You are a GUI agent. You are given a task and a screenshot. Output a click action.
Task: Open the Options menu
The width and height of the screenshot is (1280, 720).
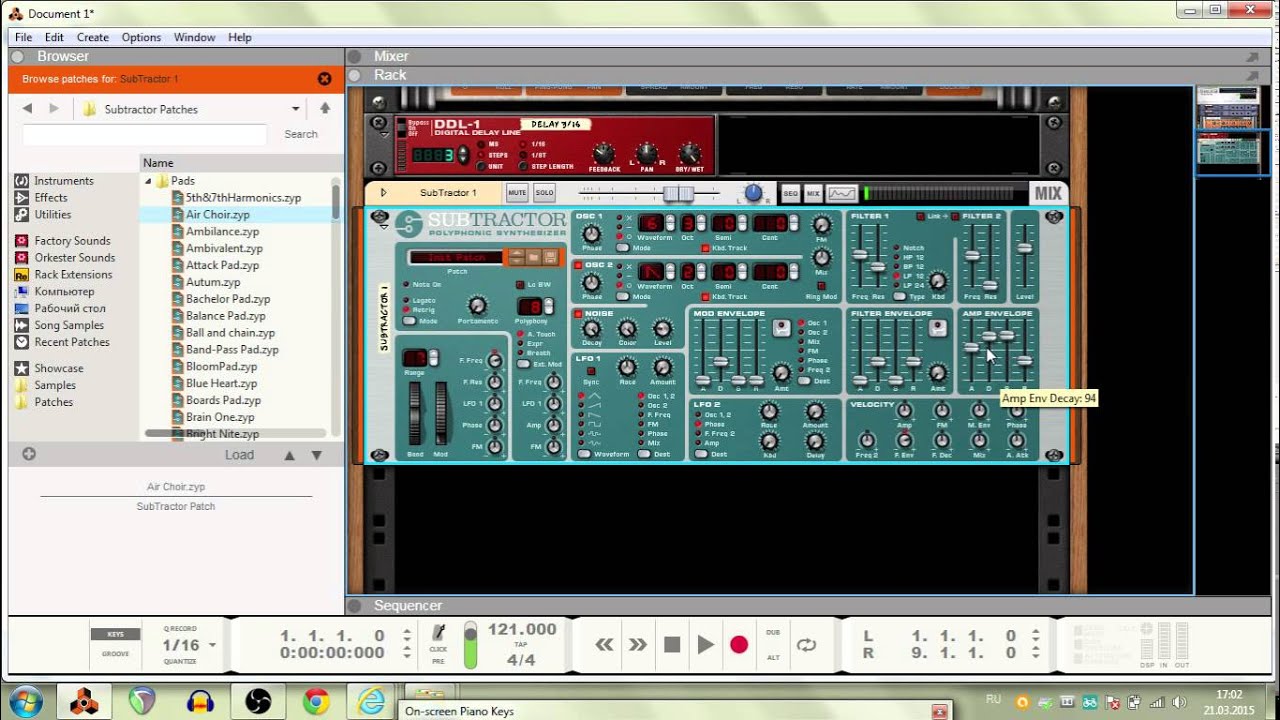[x=141, y=37]
